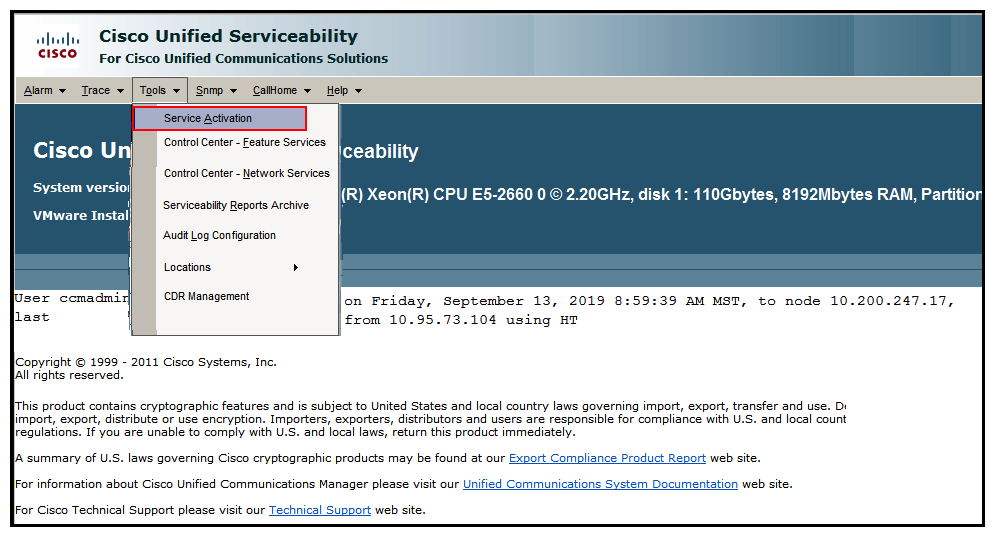Close the Tools menu
The image size is (994, 536).
(x=160, y=91)
